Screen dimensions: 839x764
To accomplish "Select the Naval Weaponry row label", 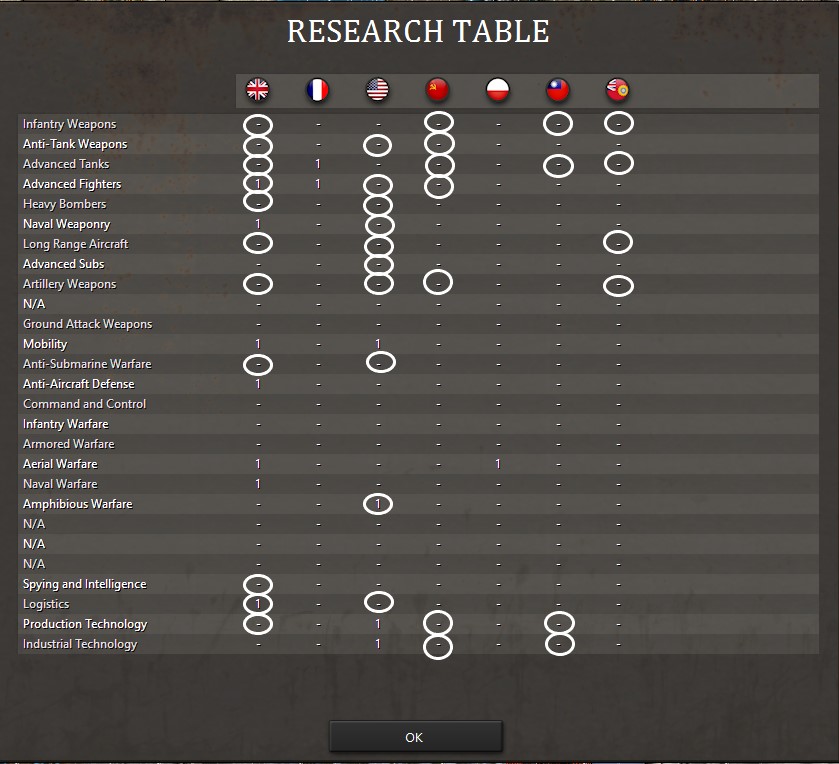I will point(66,224).
